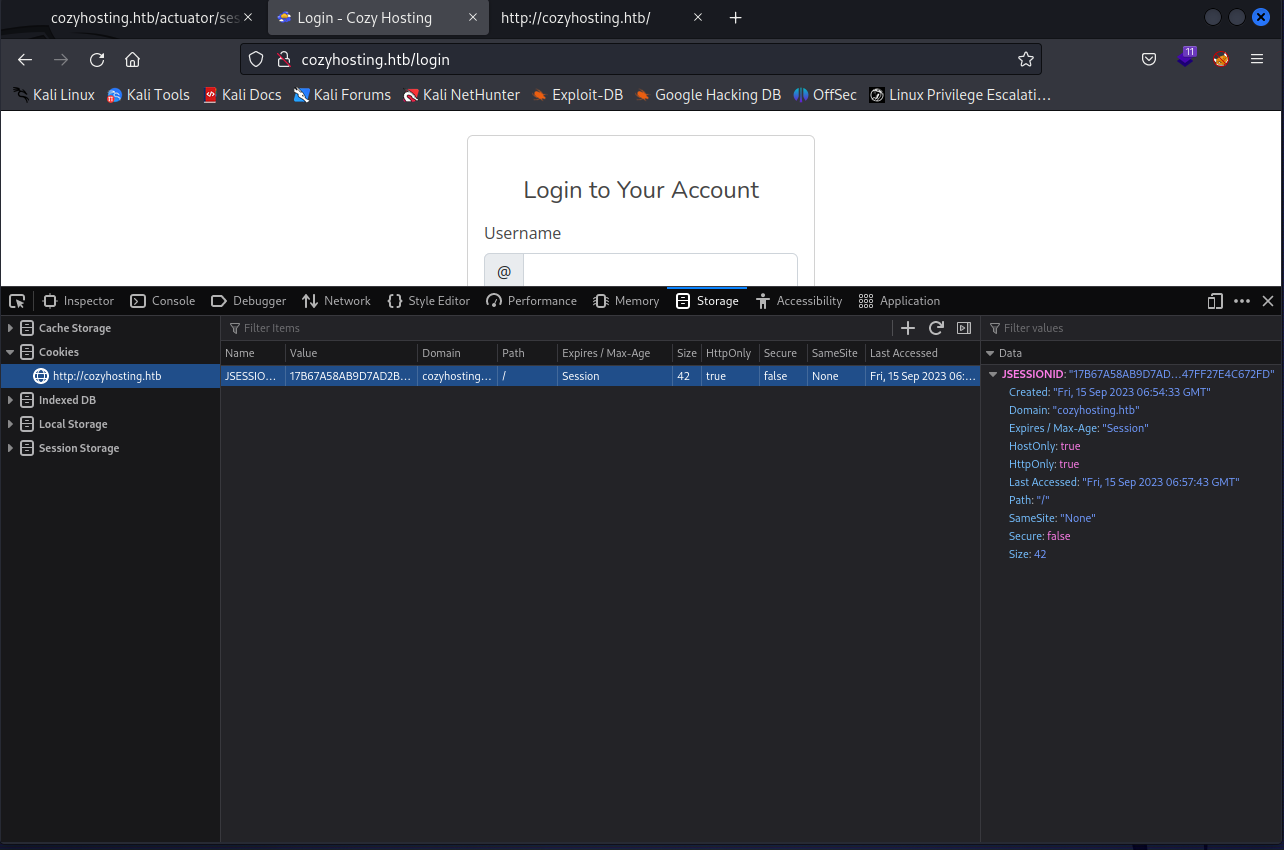Image resolution: width=1284 pixels, height=850 pixels.
Task: Open Firefox hamburger application menu
Action: [x=1257, y=60]
